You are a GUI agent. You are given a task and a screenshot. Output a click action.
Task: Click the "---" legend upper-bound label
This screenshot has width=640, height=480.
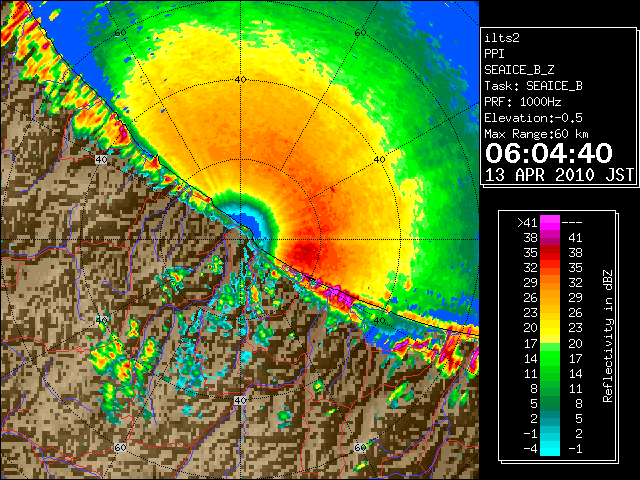pos(571,223)
